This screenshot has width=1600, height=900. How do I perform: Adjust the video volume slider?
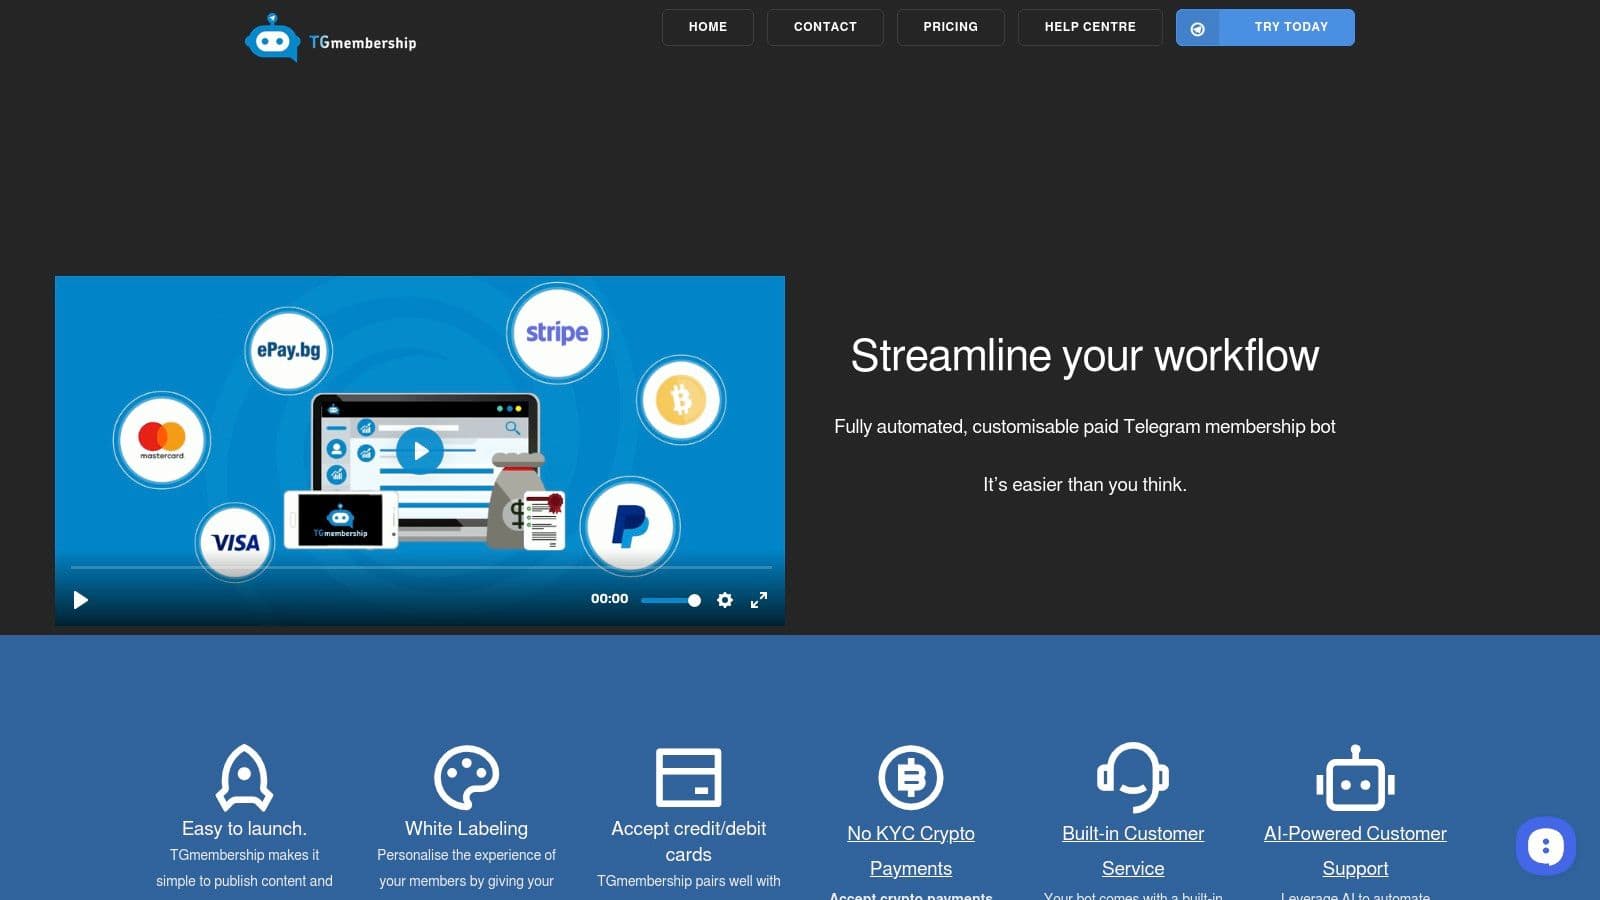670,600
